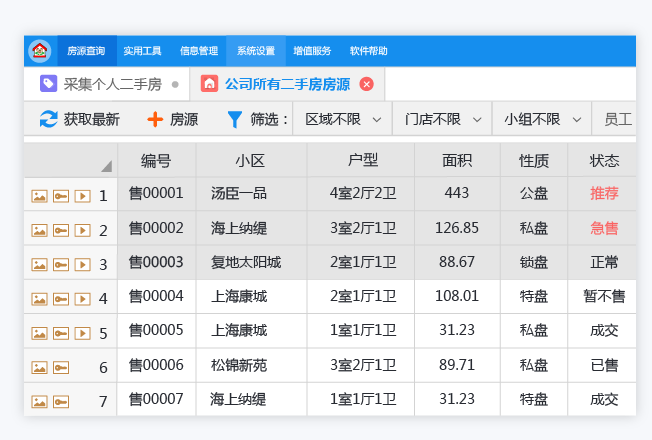This screenshot has width=652, height=440.
Task: Open the 小组不限 dropdown filter
Action: [541, 119]
